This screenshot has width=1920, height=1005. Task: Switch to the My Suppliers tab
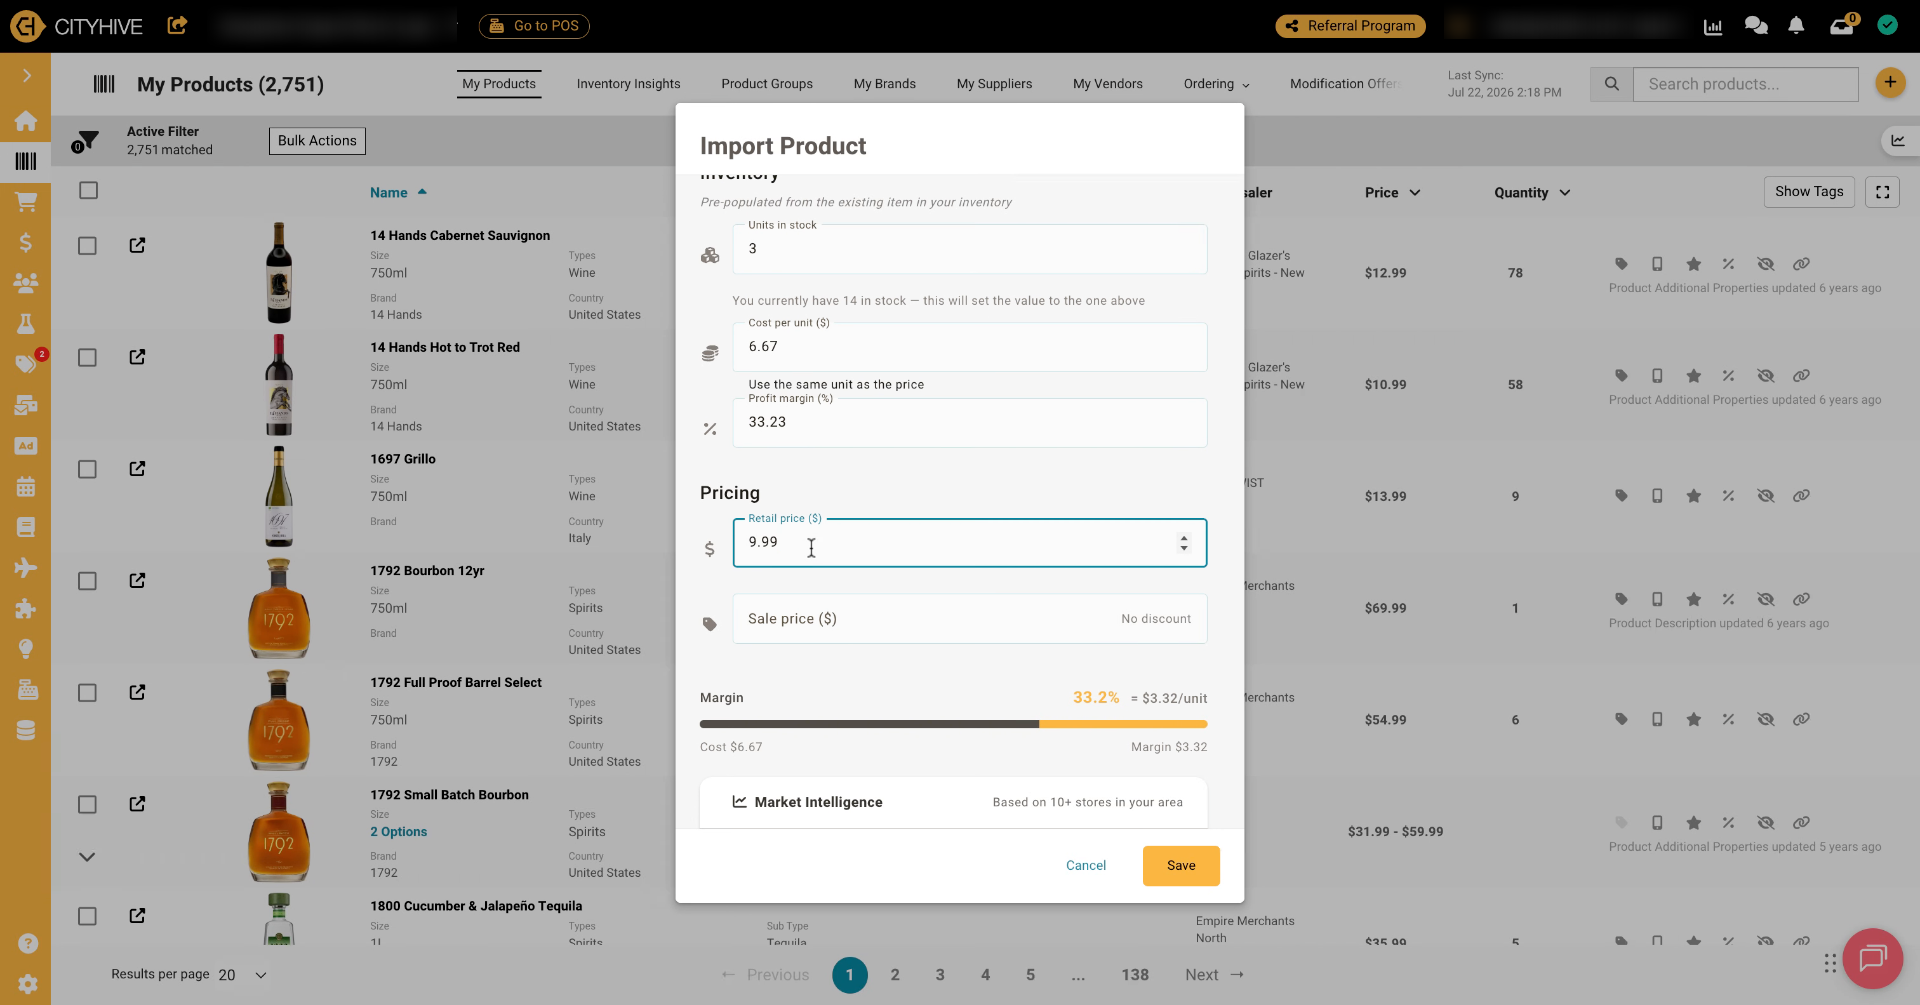(x=994, y=84)
